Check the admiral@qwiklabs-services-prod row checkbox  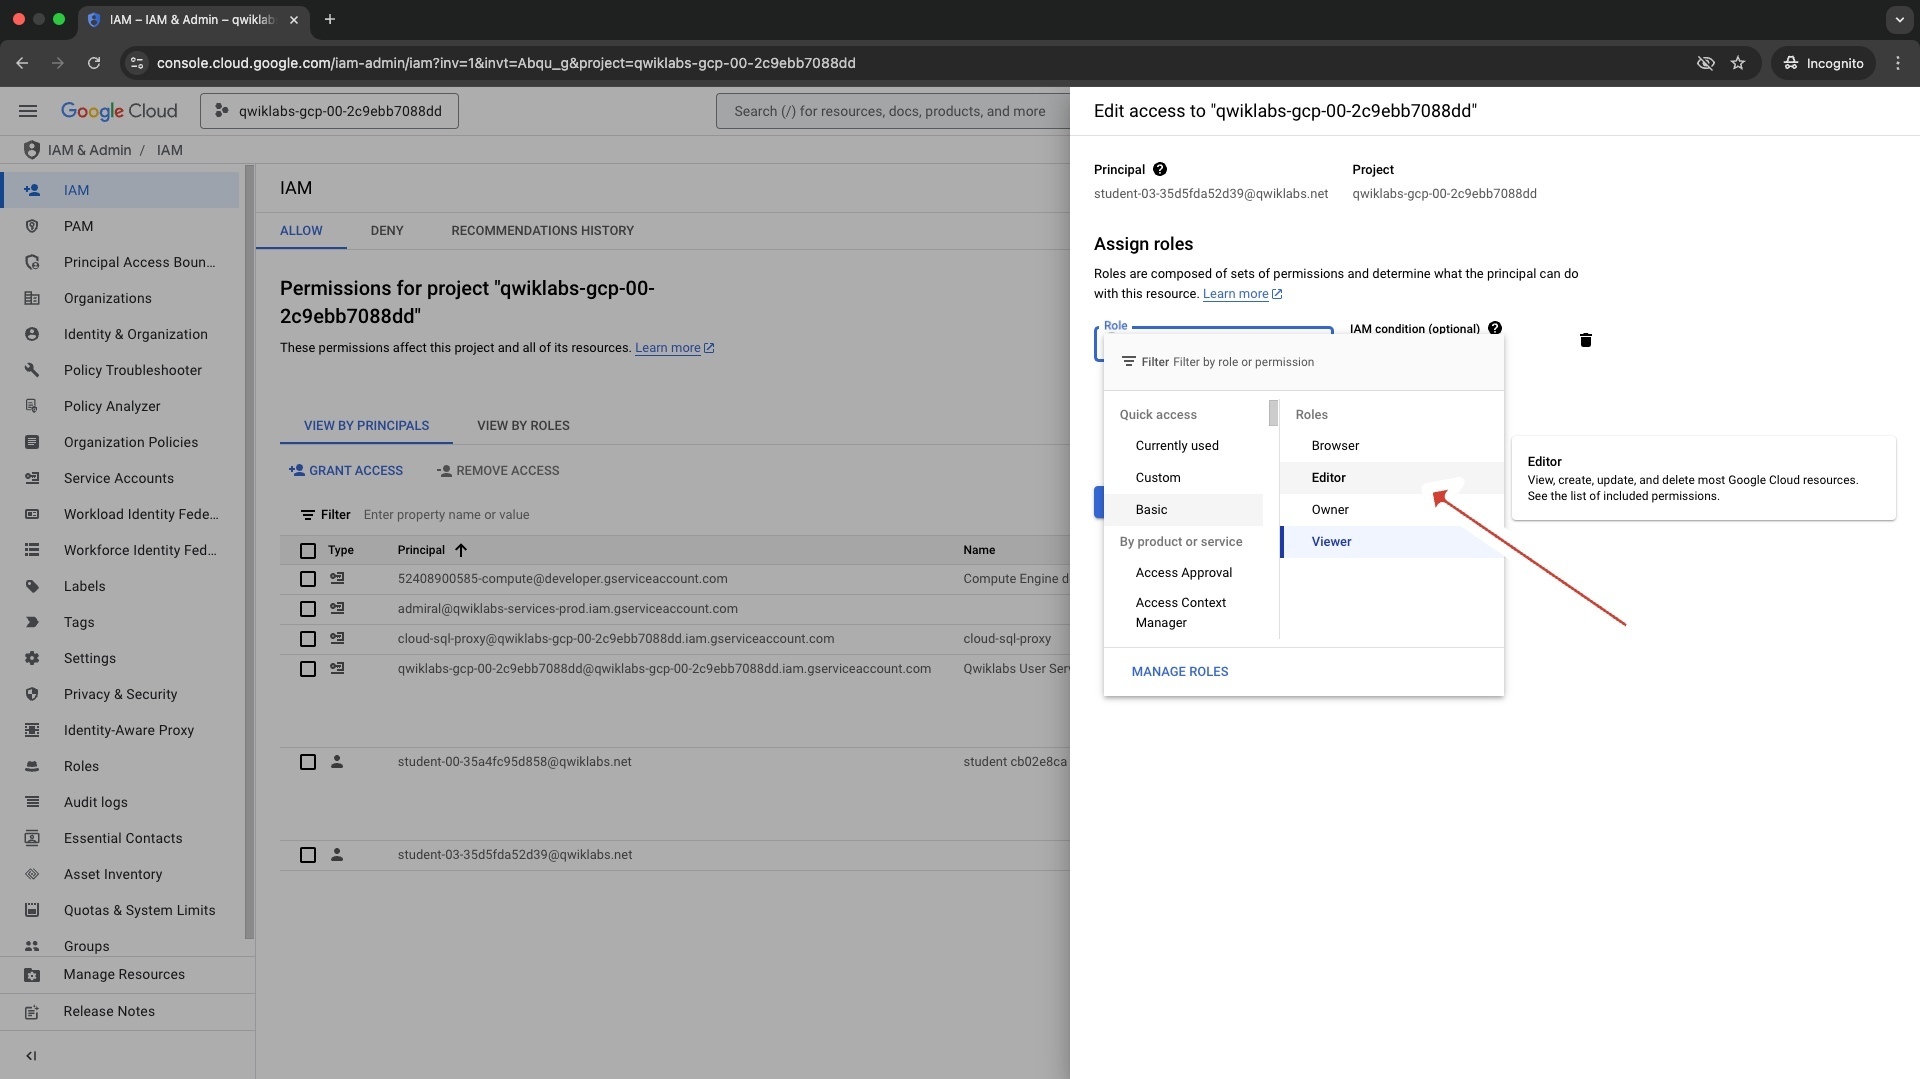308,609
